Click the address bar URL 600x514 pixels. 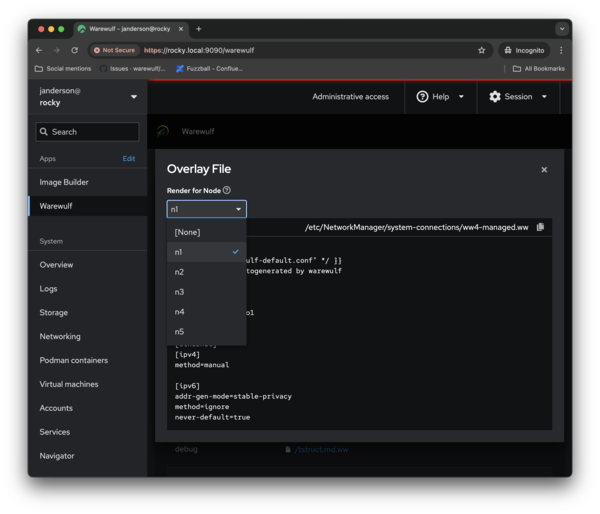click(199, 50)
